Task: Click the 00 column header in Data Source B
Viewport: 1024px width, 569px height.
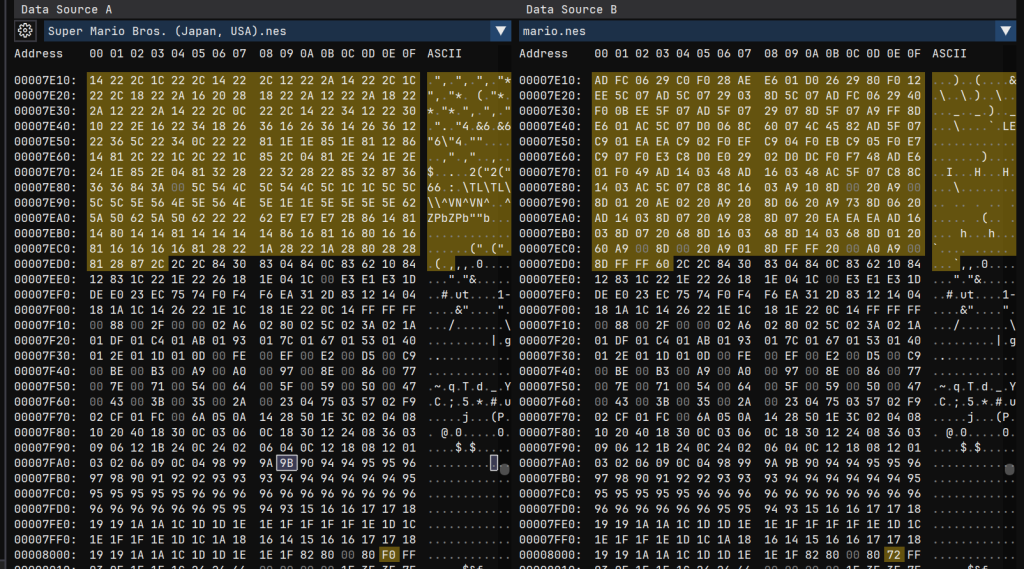Action: [601, 53]
